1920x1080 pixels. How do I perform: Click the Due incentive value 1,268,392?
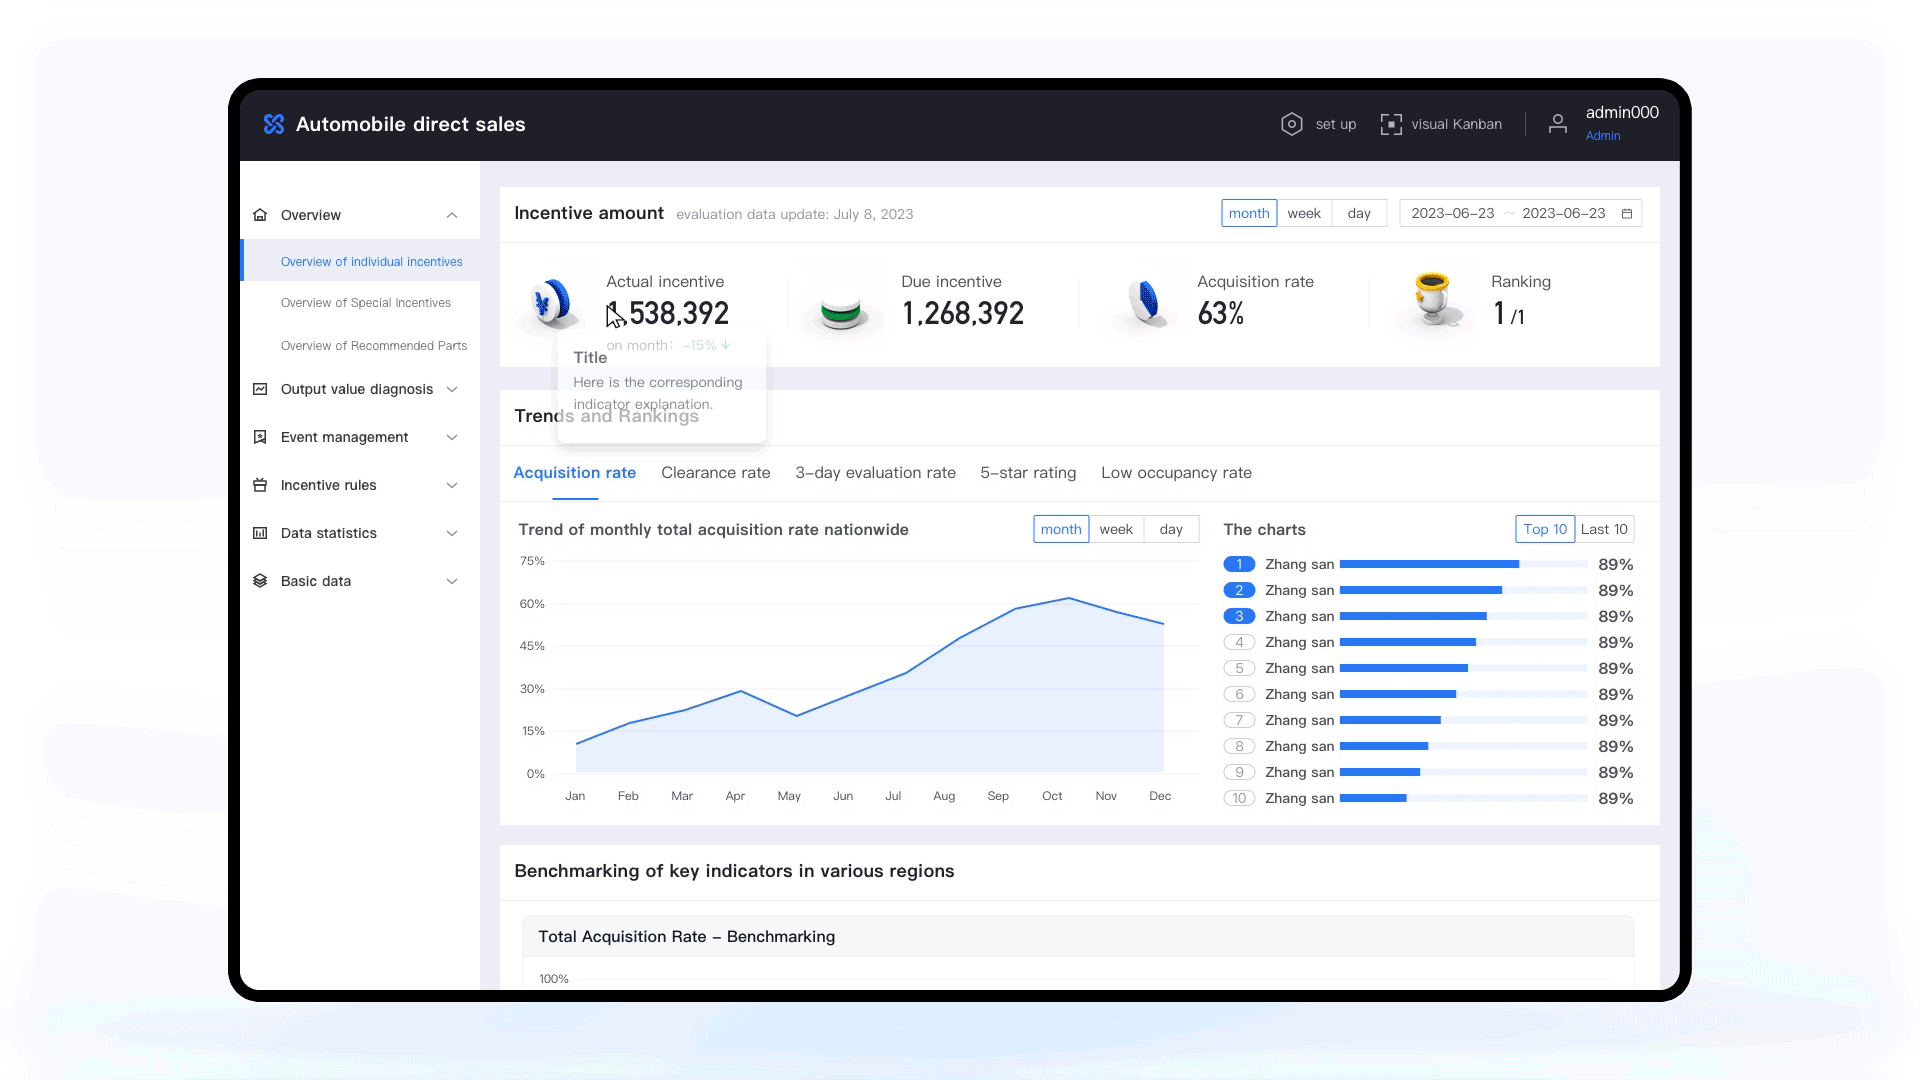(963, 313)
